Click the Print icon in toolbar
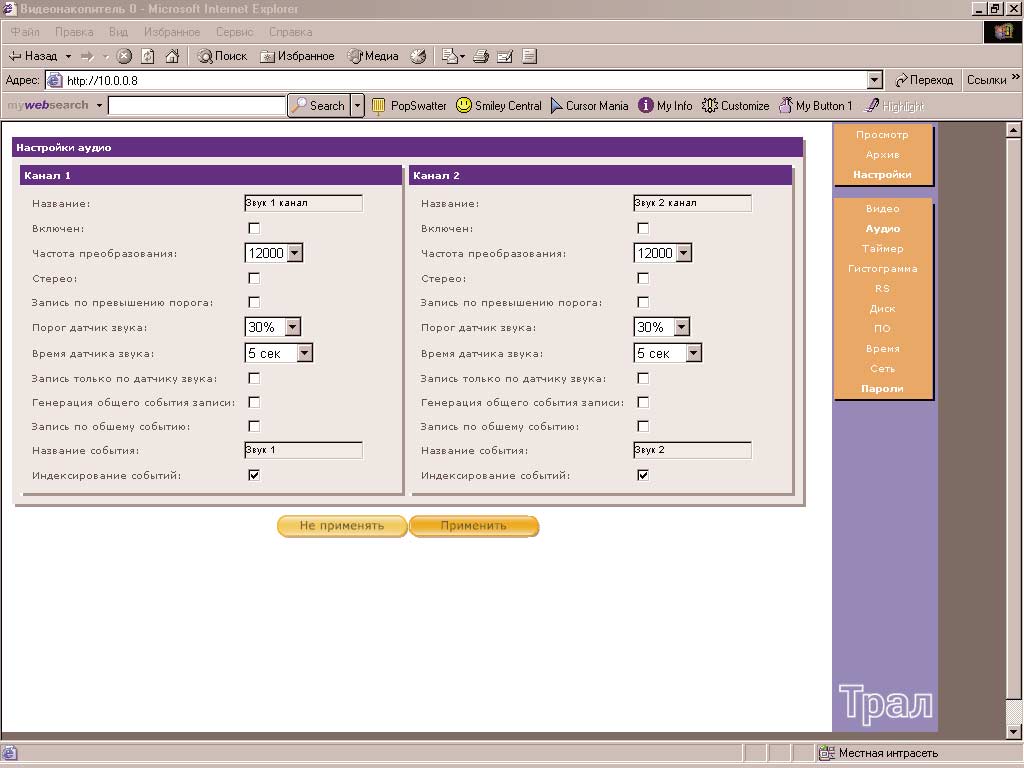 [x=480, y=56]
